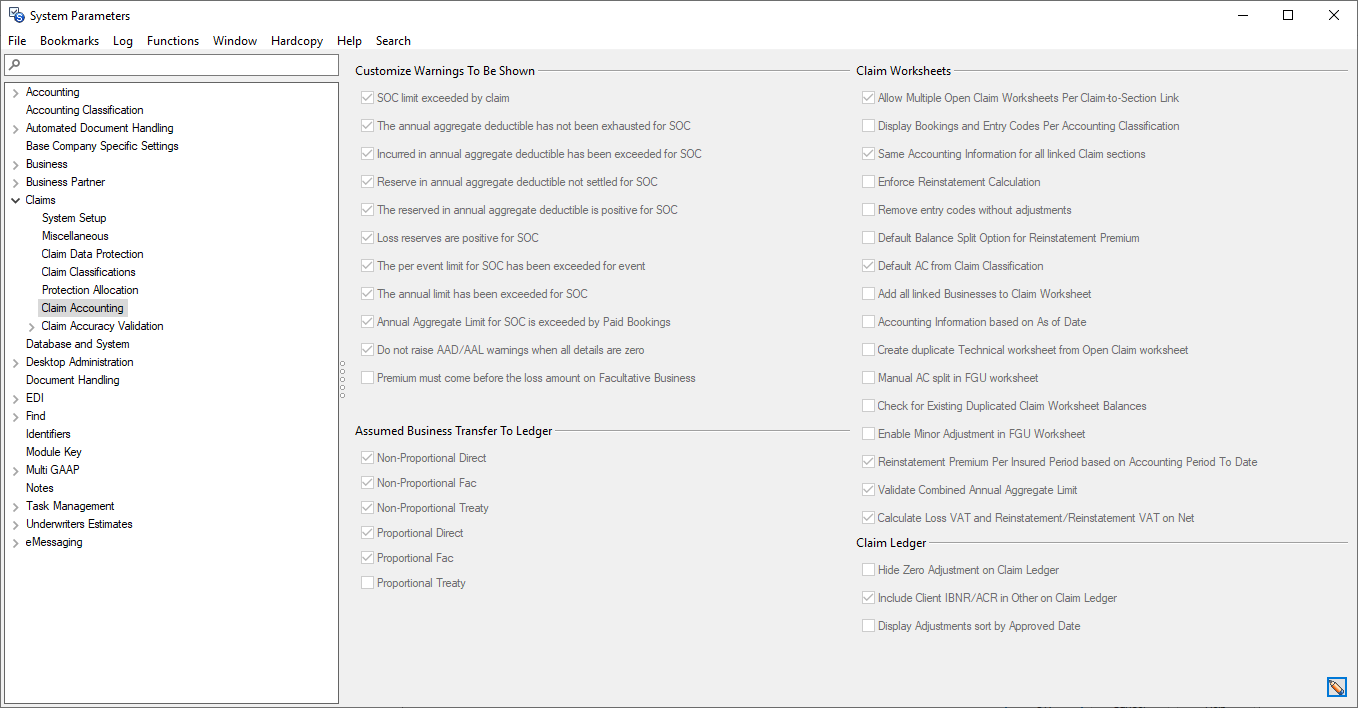
Task: Check 'Manual AC split in FGU worksheet'
Action: pos(868,377)
